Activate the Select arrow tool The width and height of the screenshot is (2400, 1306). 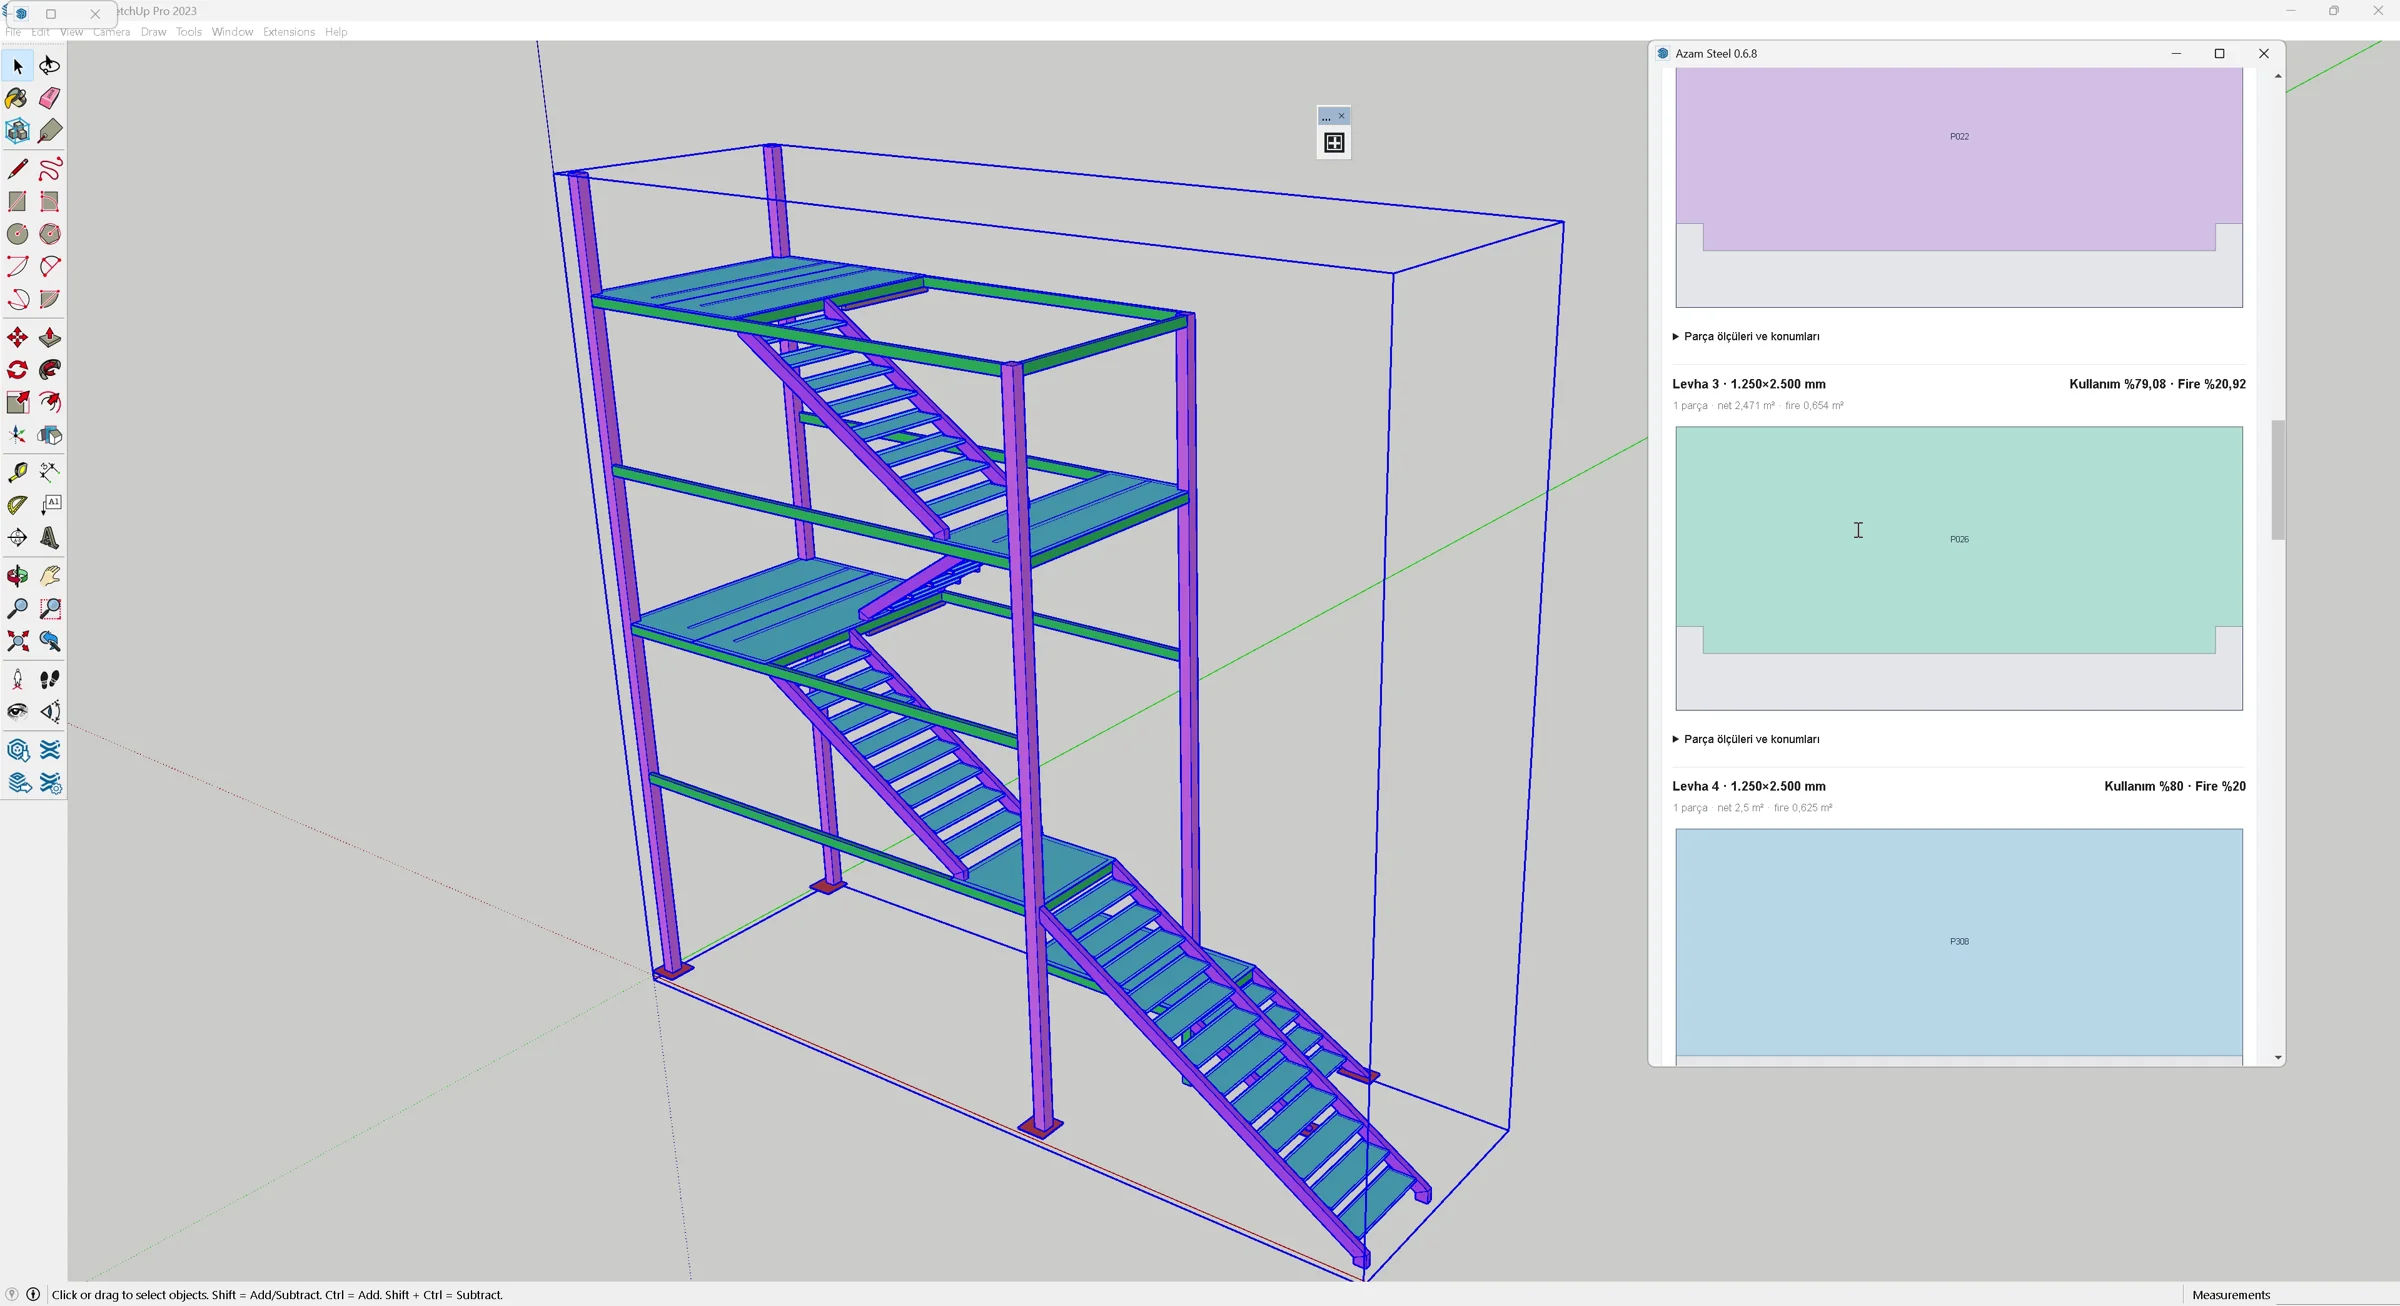18,66
